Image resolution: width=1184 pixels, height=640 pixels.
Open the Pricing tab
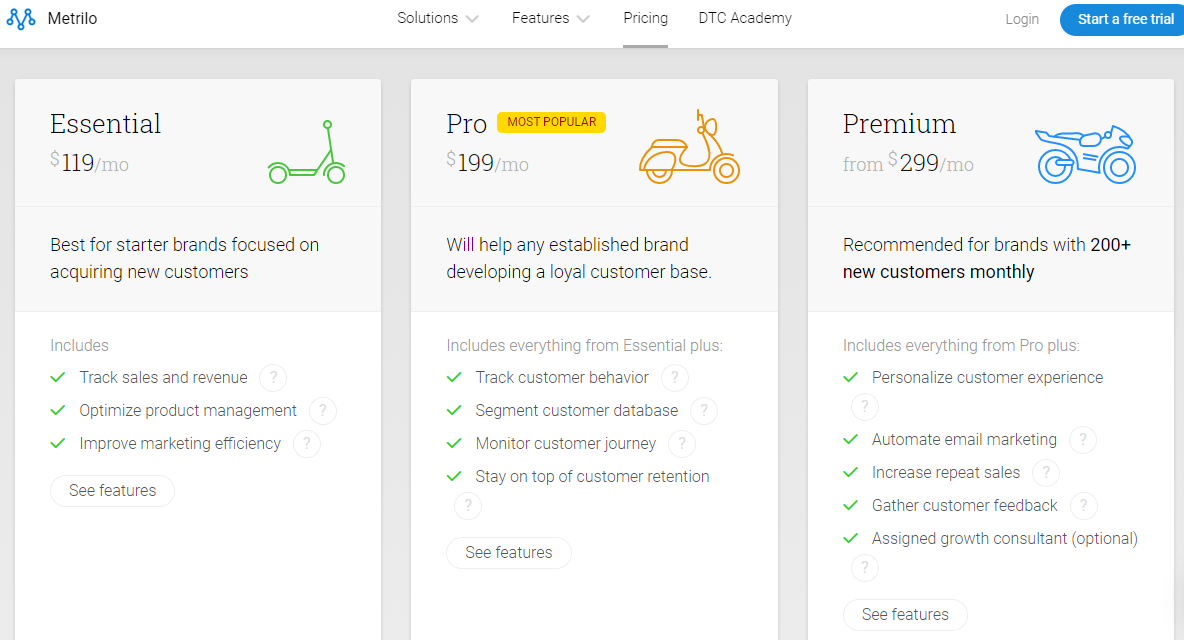coord(645,18)
